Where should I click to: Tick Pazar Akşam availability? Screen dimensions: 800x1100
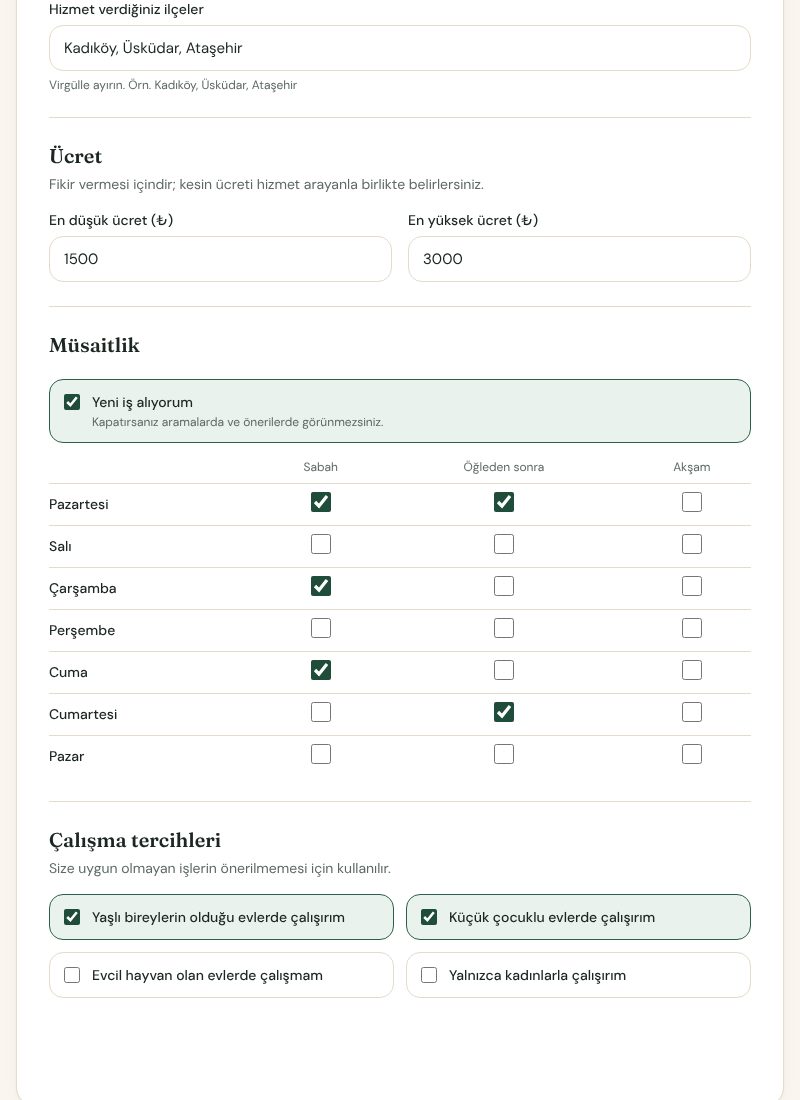(692, 755)
